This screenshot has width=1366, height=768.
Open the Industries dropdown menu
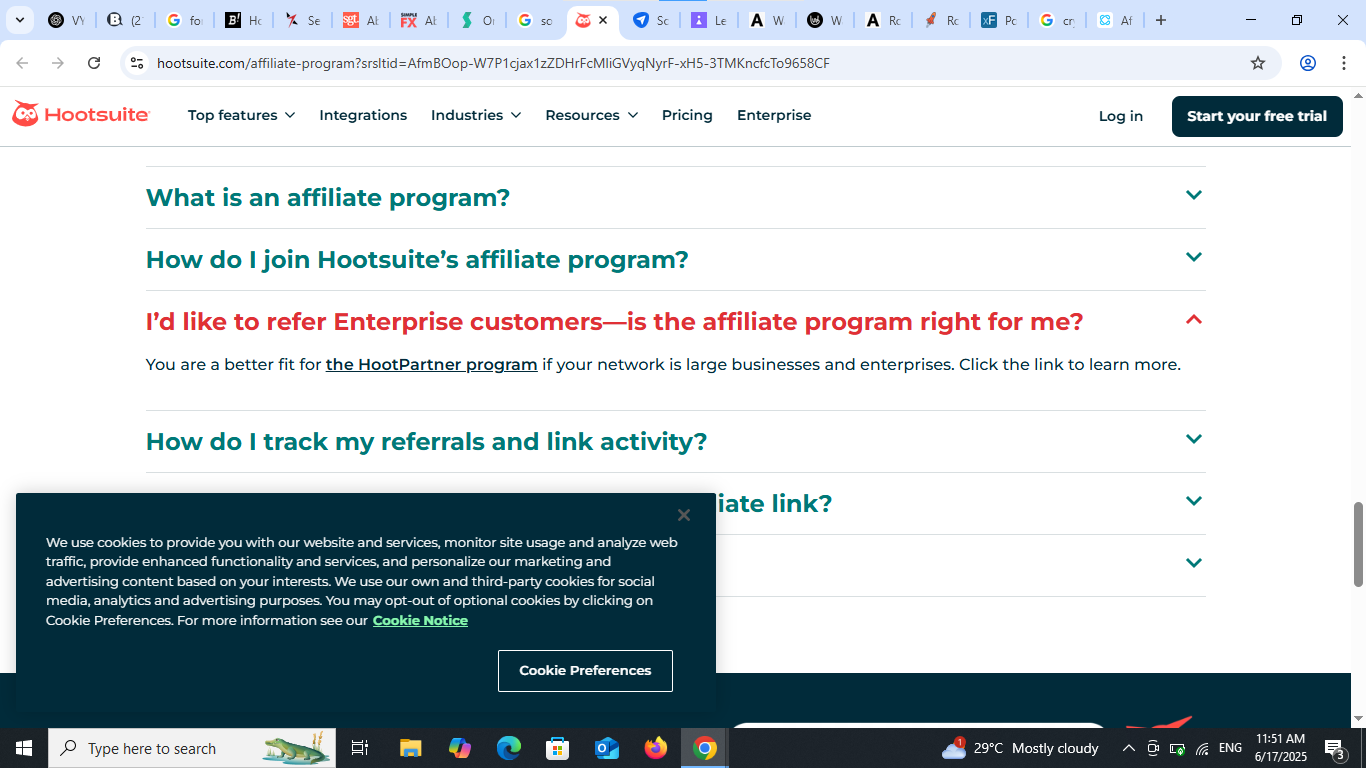click(476, 115)
